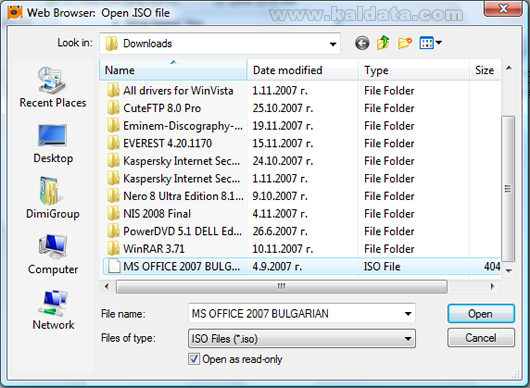Click the vertical scrollbar thumb
The height and width of the screenshot is (388, 530).
(x=508, y=189)
